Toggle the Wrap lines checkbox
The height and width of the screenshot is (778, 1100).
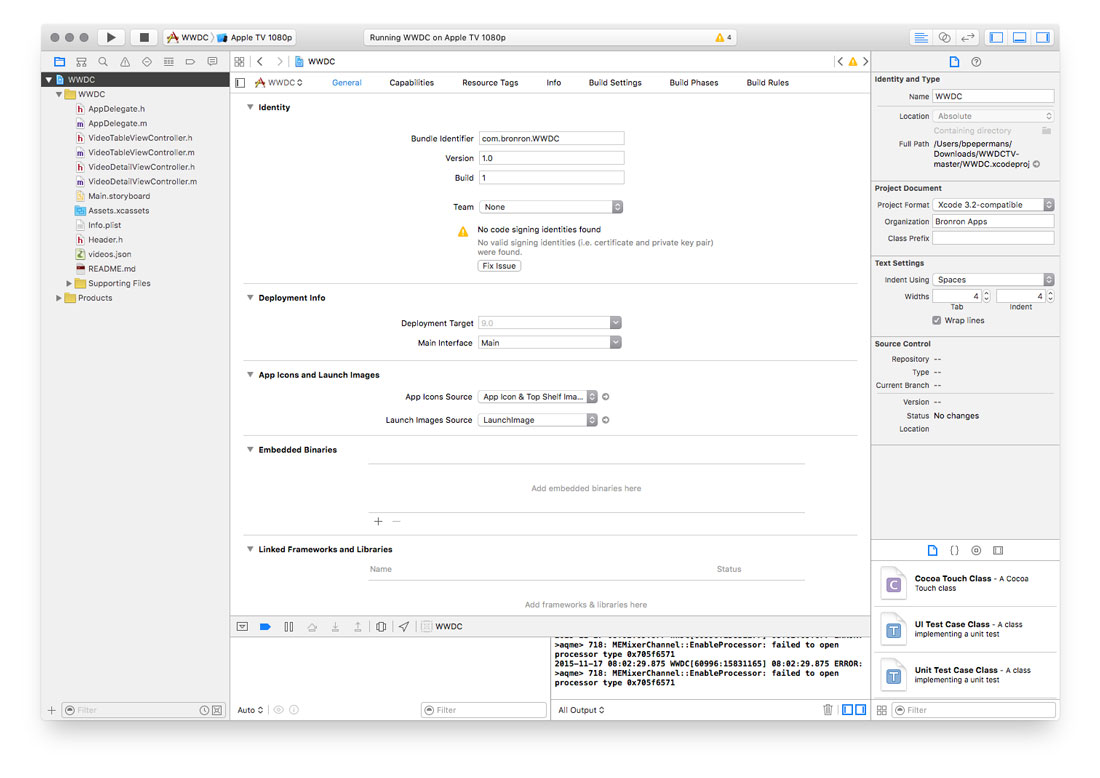(937, 321)
